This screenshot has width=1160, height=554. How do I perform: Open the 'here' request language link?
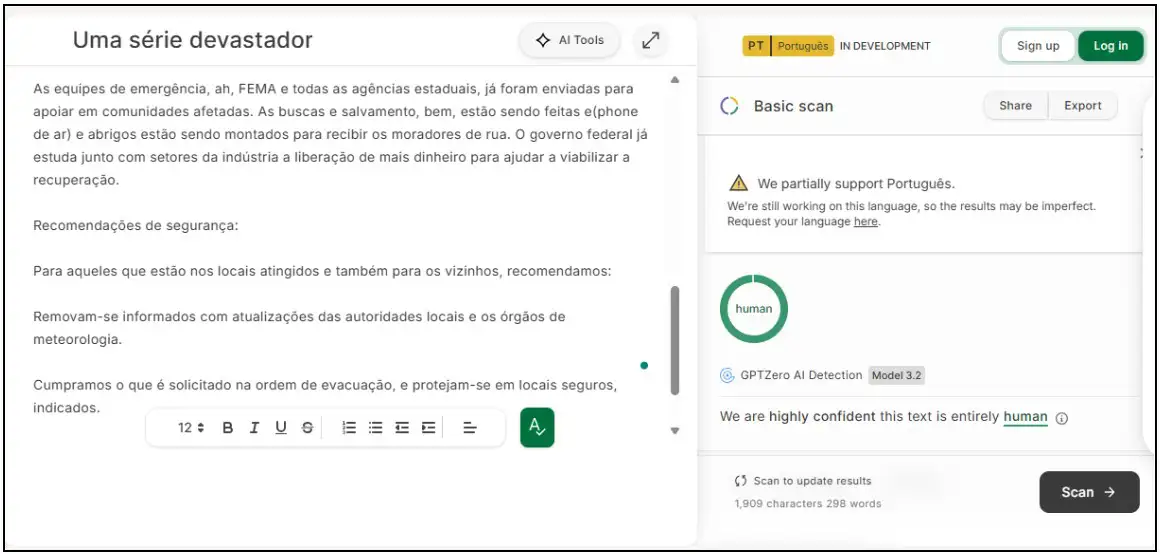pos(866,221)
